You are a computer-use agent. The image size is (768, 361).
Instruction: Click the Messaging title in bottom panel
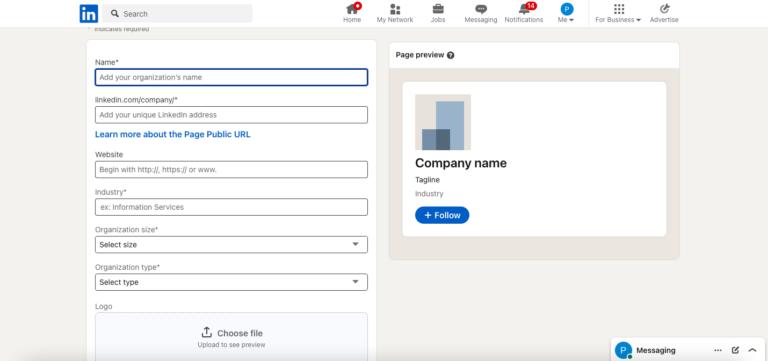tap(656, 350)
